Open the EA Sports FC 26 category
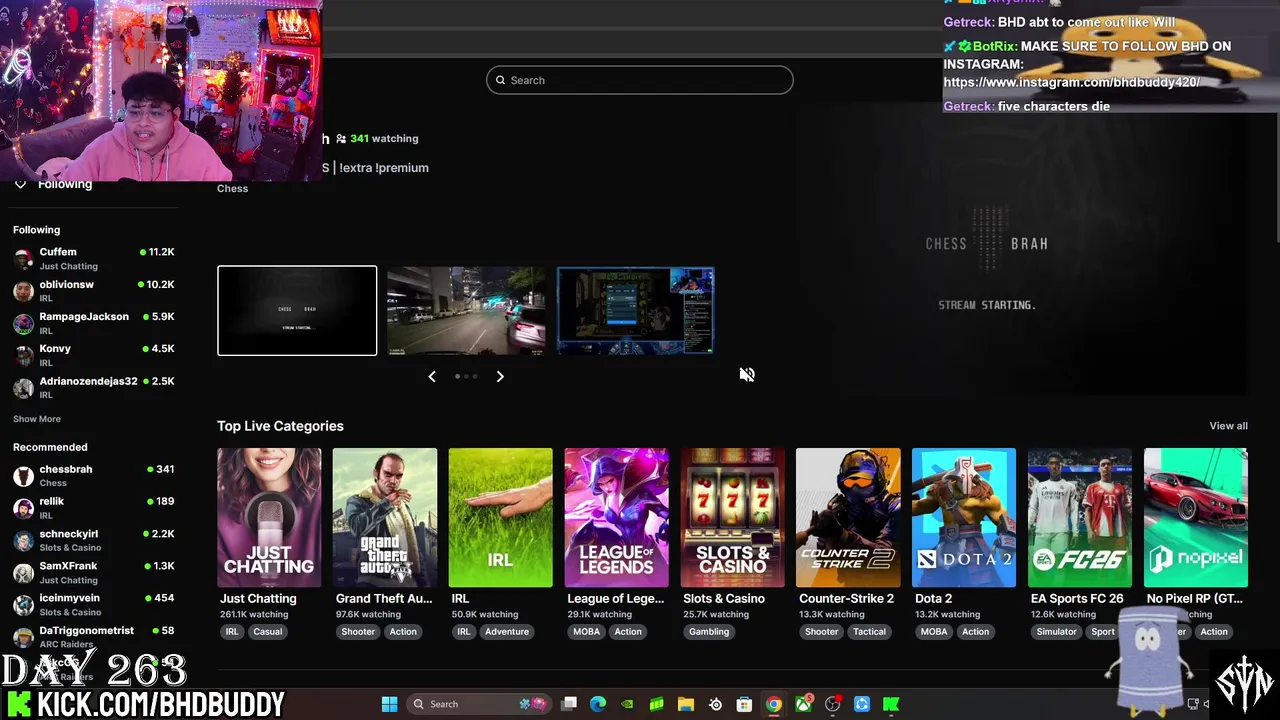Screen dimensions: 1280x720 (1080, 517)
